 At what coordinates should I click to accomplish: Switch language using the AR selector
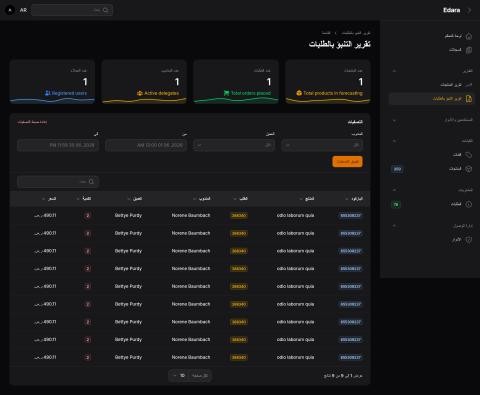coord(23,10)
